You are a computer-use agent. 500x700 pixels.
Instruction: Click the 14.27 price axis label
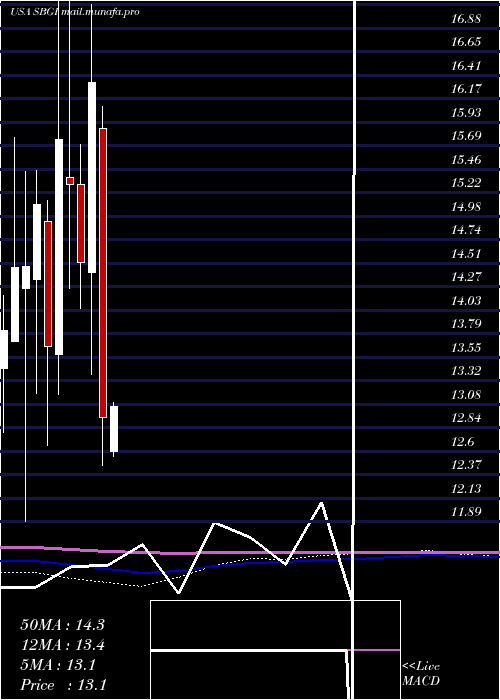[466, 277]
